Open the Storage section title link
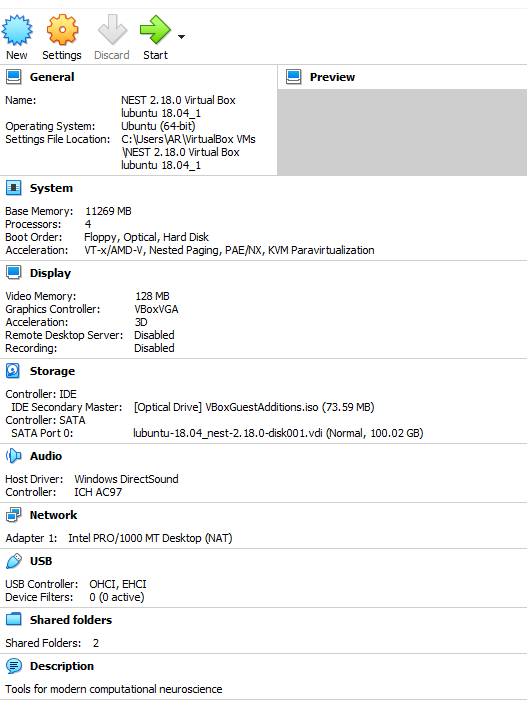This screenshot has width=527, height=702. (52, 371)
